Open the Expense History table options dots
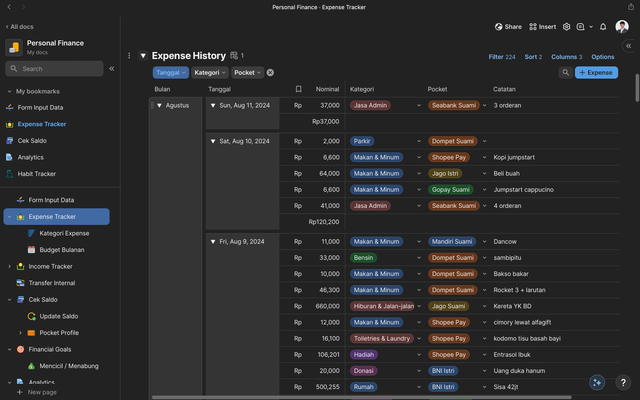Image resolution: width=640 pixels, height=400 pixels. pos(129,56)
